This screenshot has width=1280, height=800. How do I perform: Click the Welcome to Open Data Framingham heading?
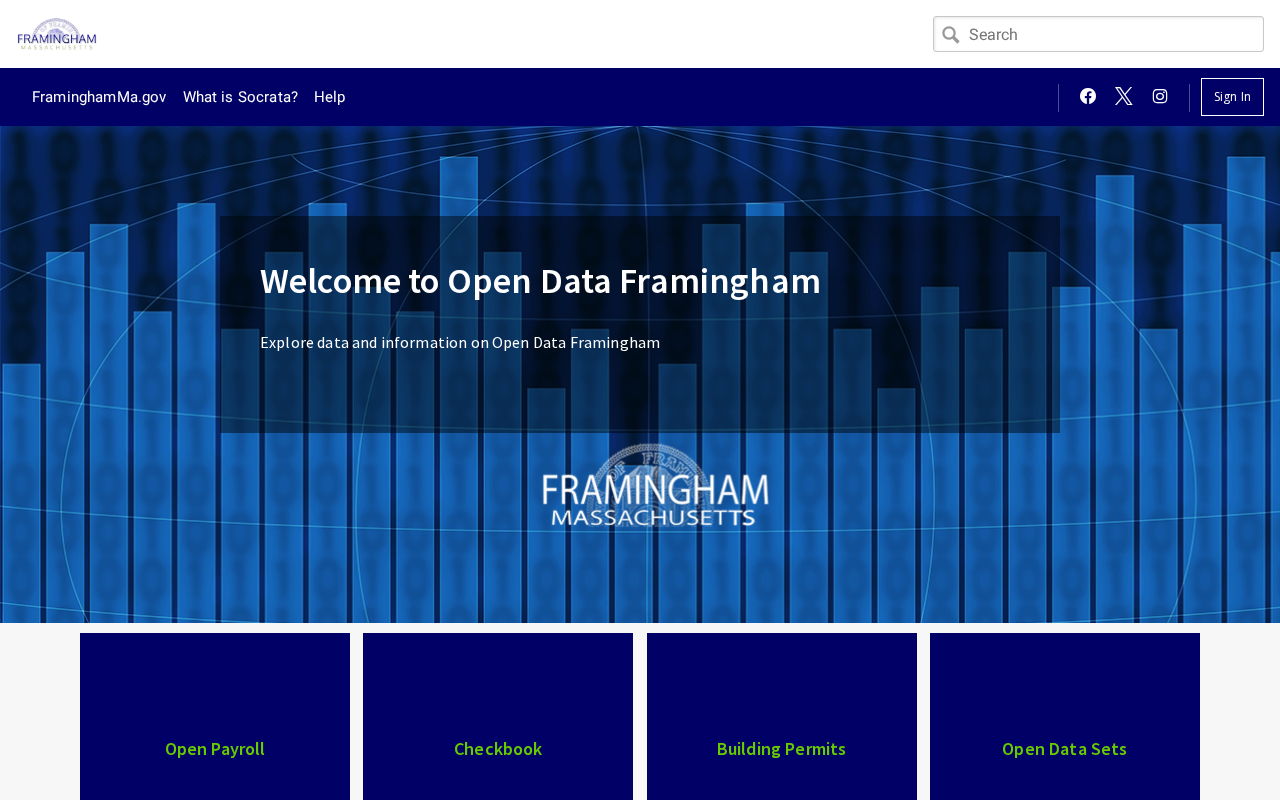[540, 281]
